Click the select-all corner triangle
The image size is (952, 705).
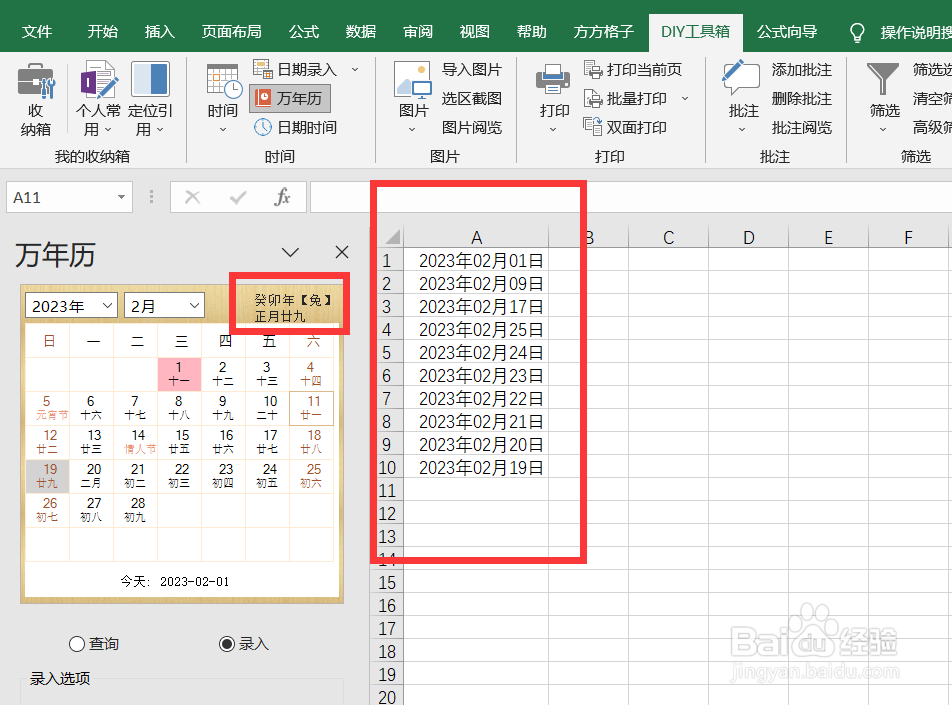coord(392,236)
